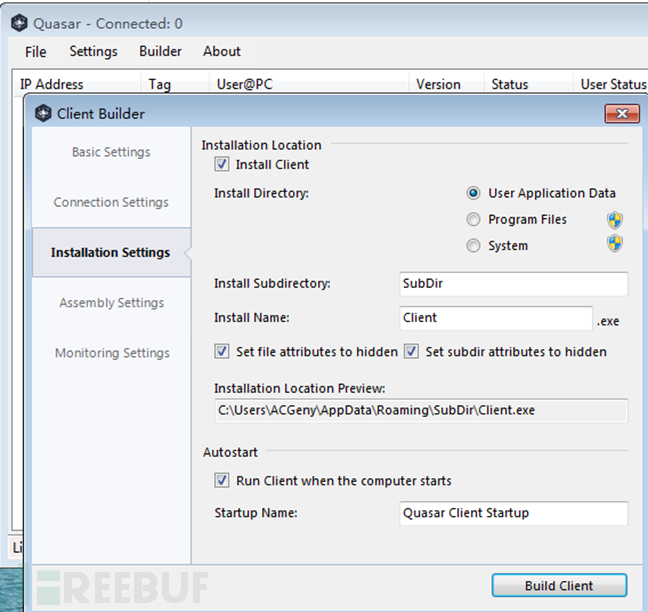Click the Client Builder dialog title icon
The width and height of the screenshot is (648, 612).
(x=43, y=113)
